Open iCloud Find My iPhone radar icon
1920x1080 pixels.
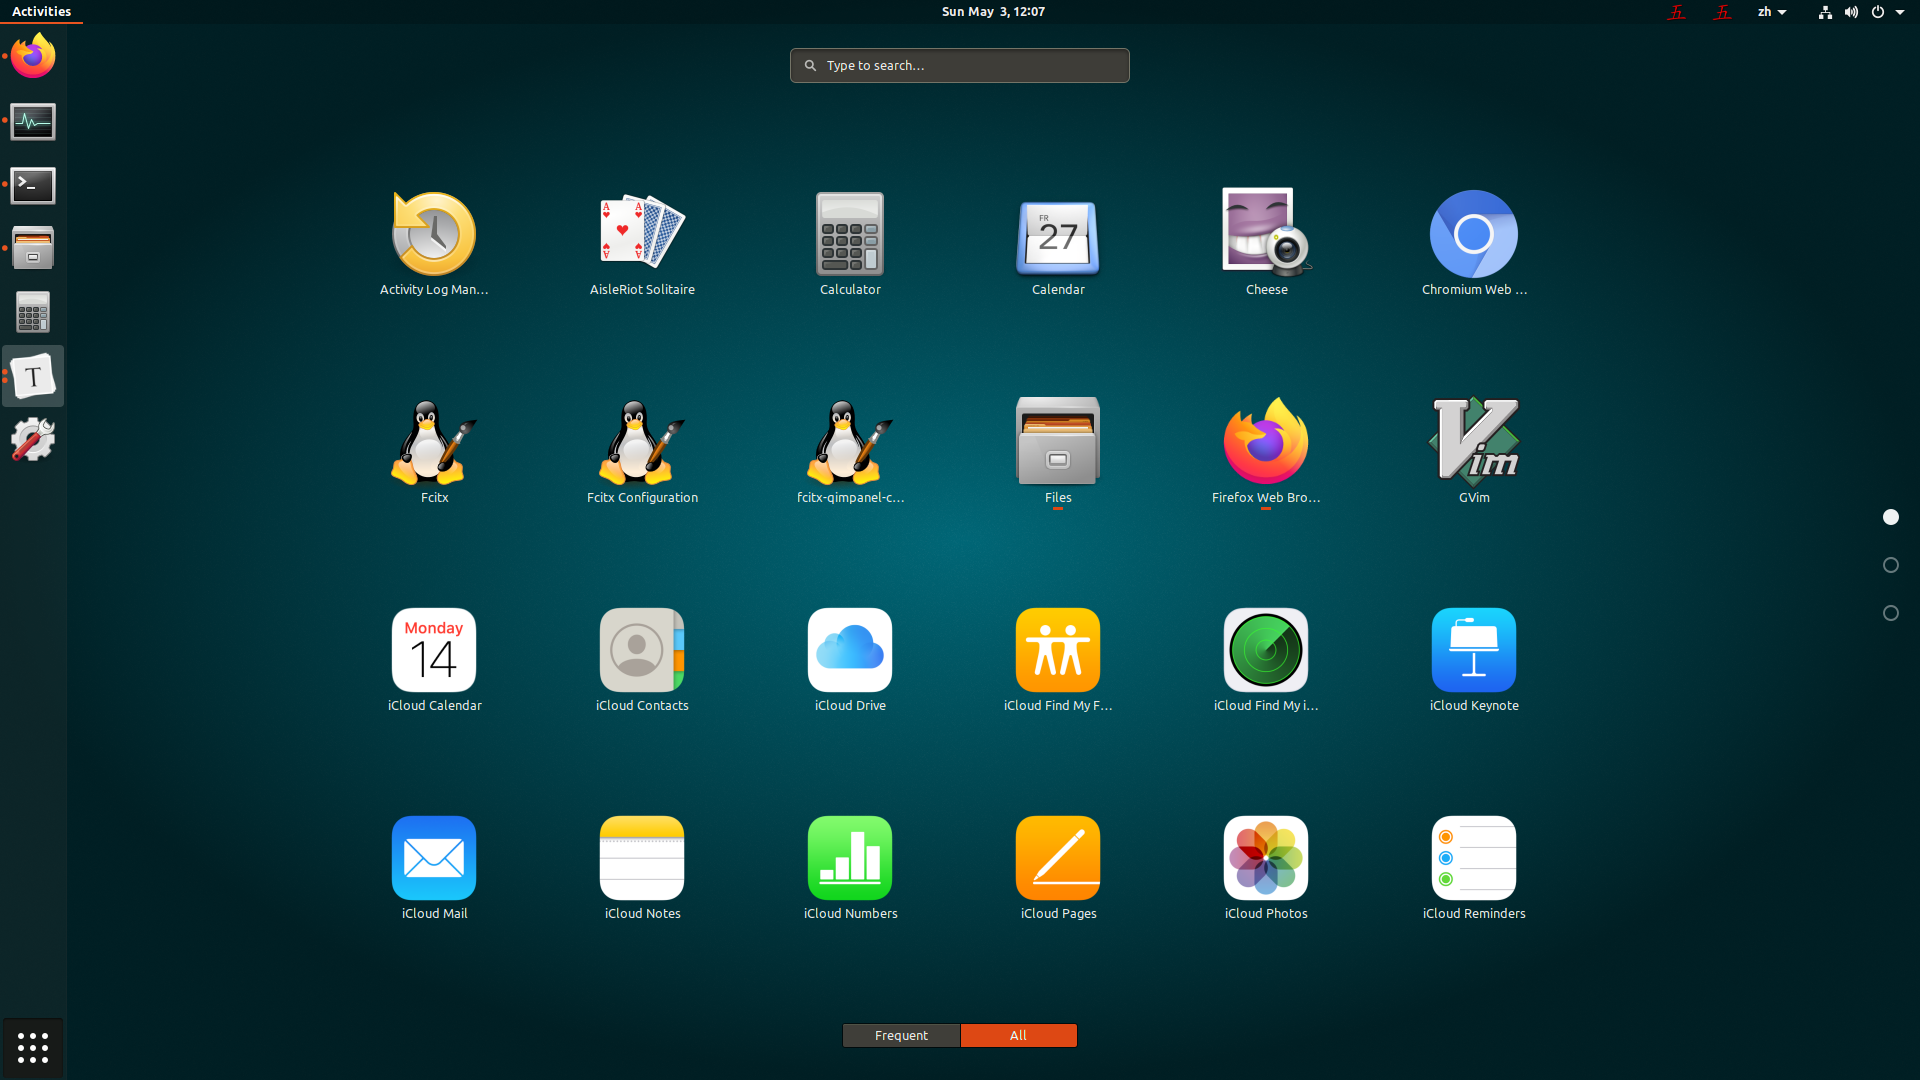point(1266,650)
